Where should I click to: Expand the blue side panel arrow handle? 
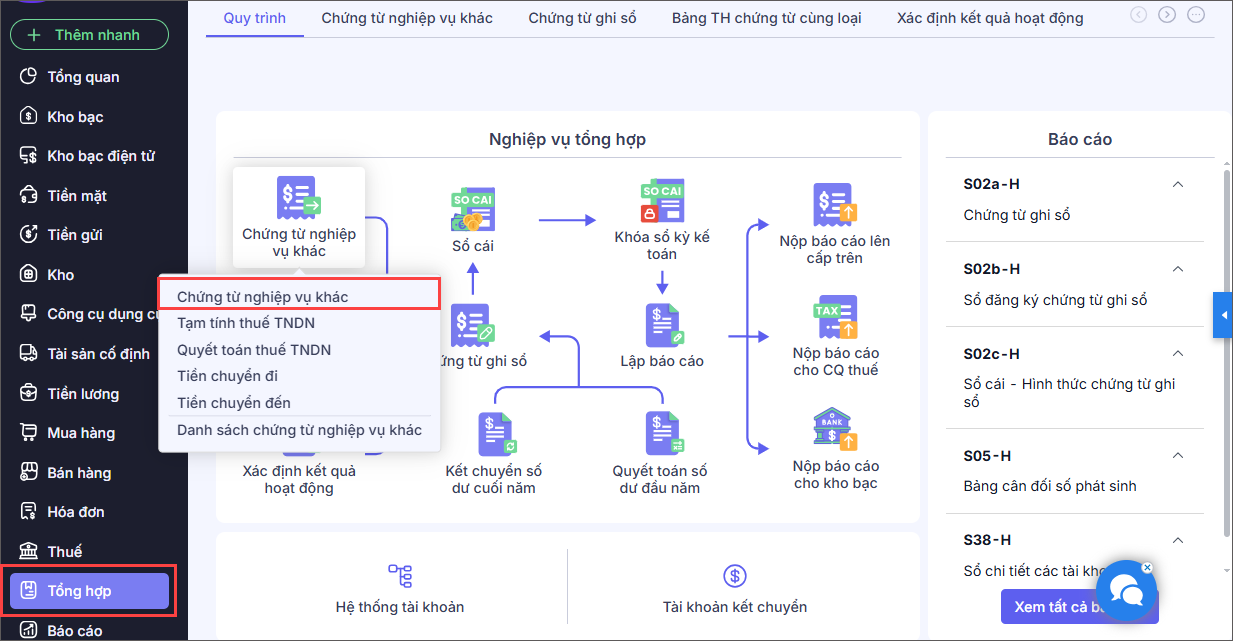pyautogui.click(x=1223, y=316)
